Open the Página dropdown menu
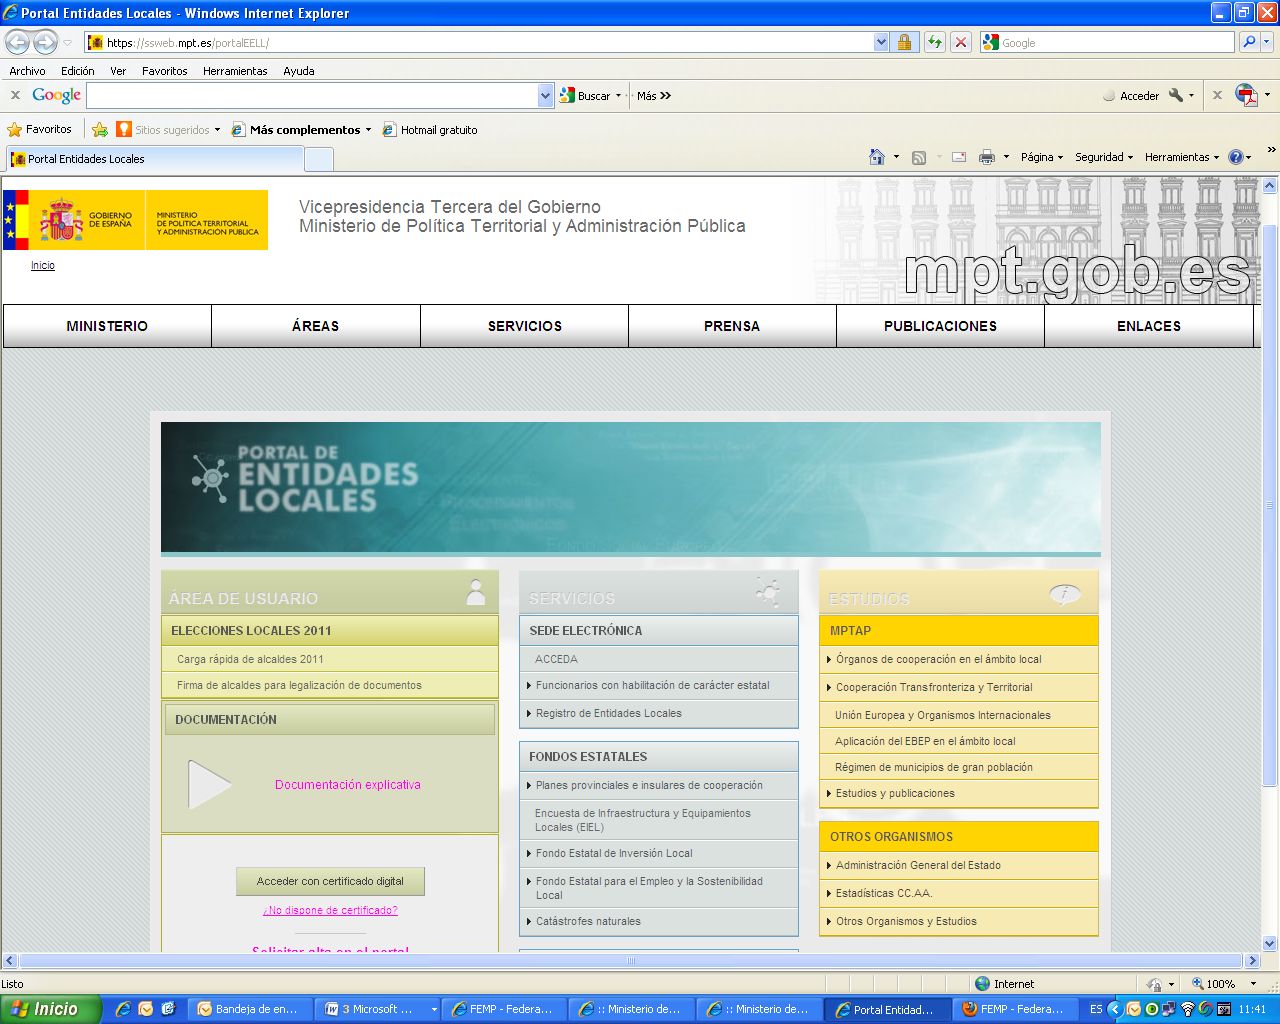 pyautogui.click(x=1041, y=157)
